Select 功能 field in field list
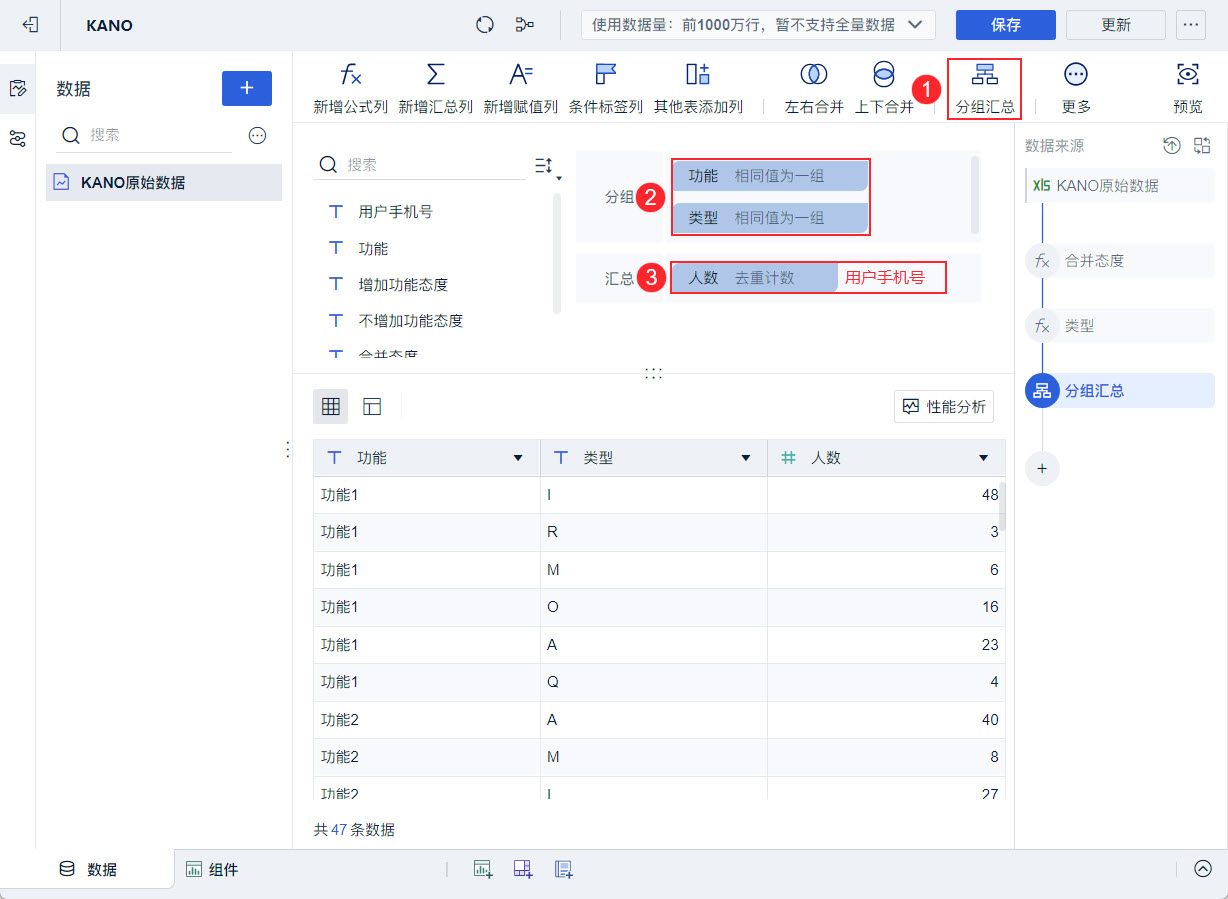 (x=373, y=248)
